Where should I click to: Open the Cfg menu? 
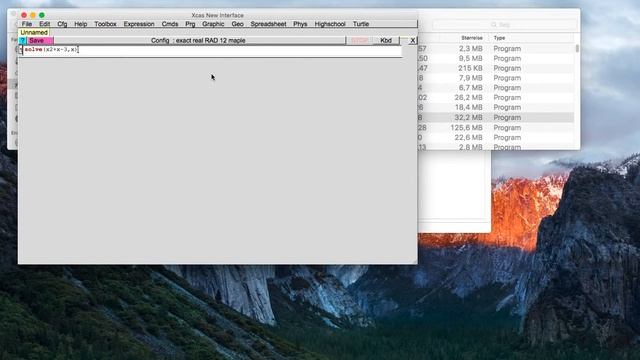[x=62, y=24]
